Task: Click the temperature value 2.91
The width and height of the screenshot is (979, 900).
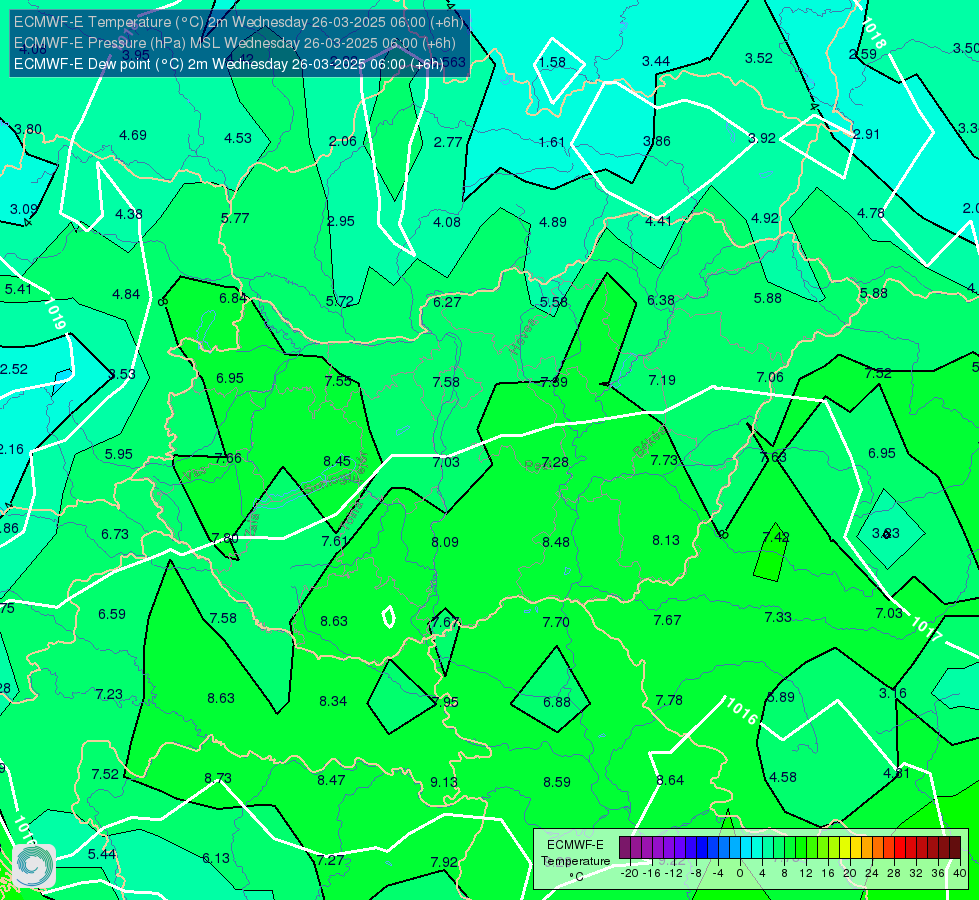Action: tap(867, 134)
